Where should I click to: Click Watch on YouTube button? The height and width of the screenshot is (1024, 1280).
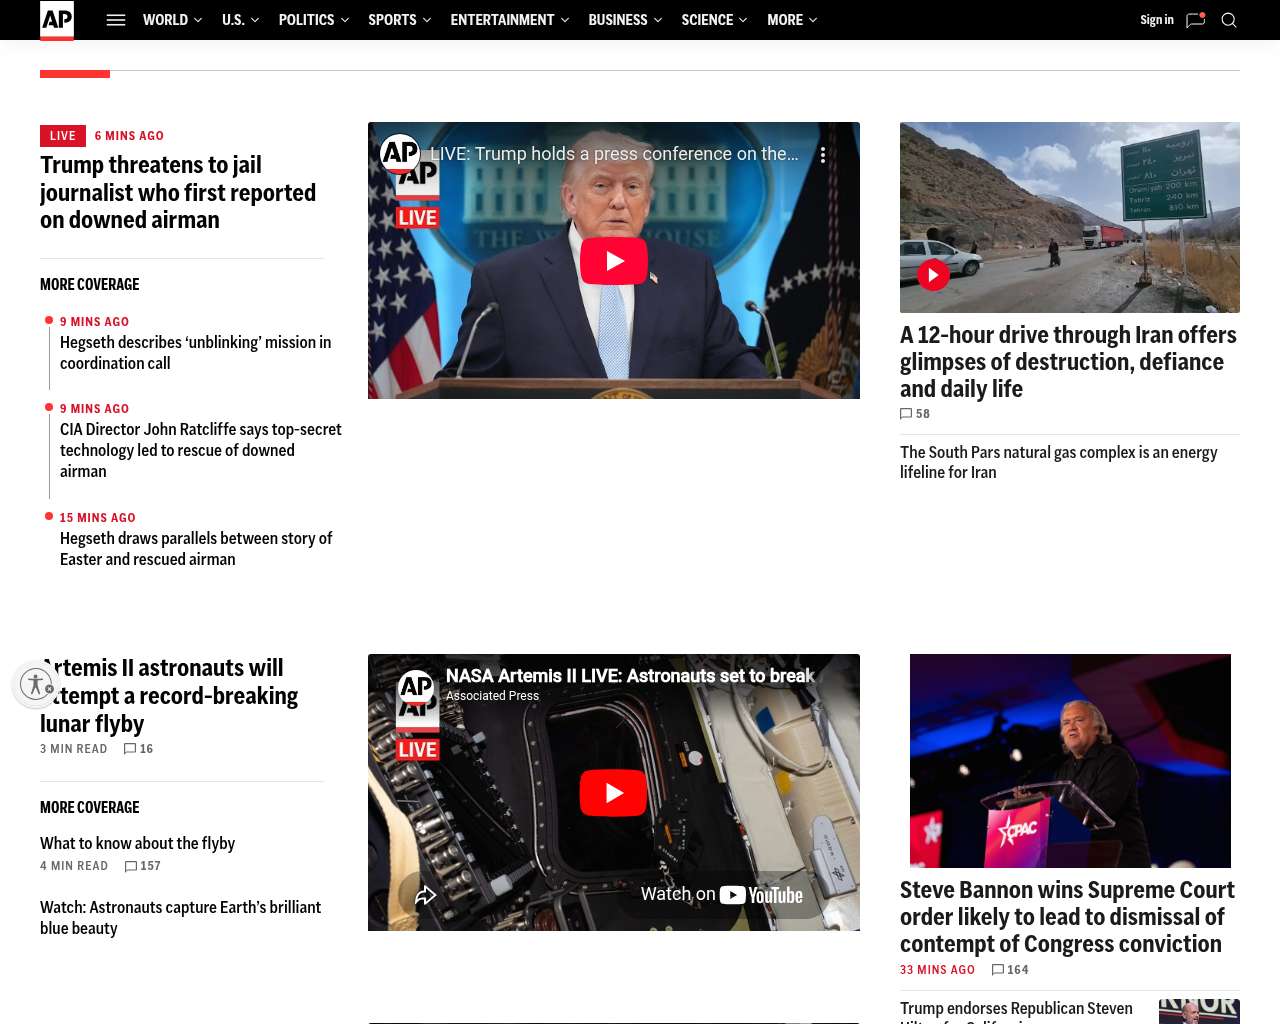(x=721, y=895)
